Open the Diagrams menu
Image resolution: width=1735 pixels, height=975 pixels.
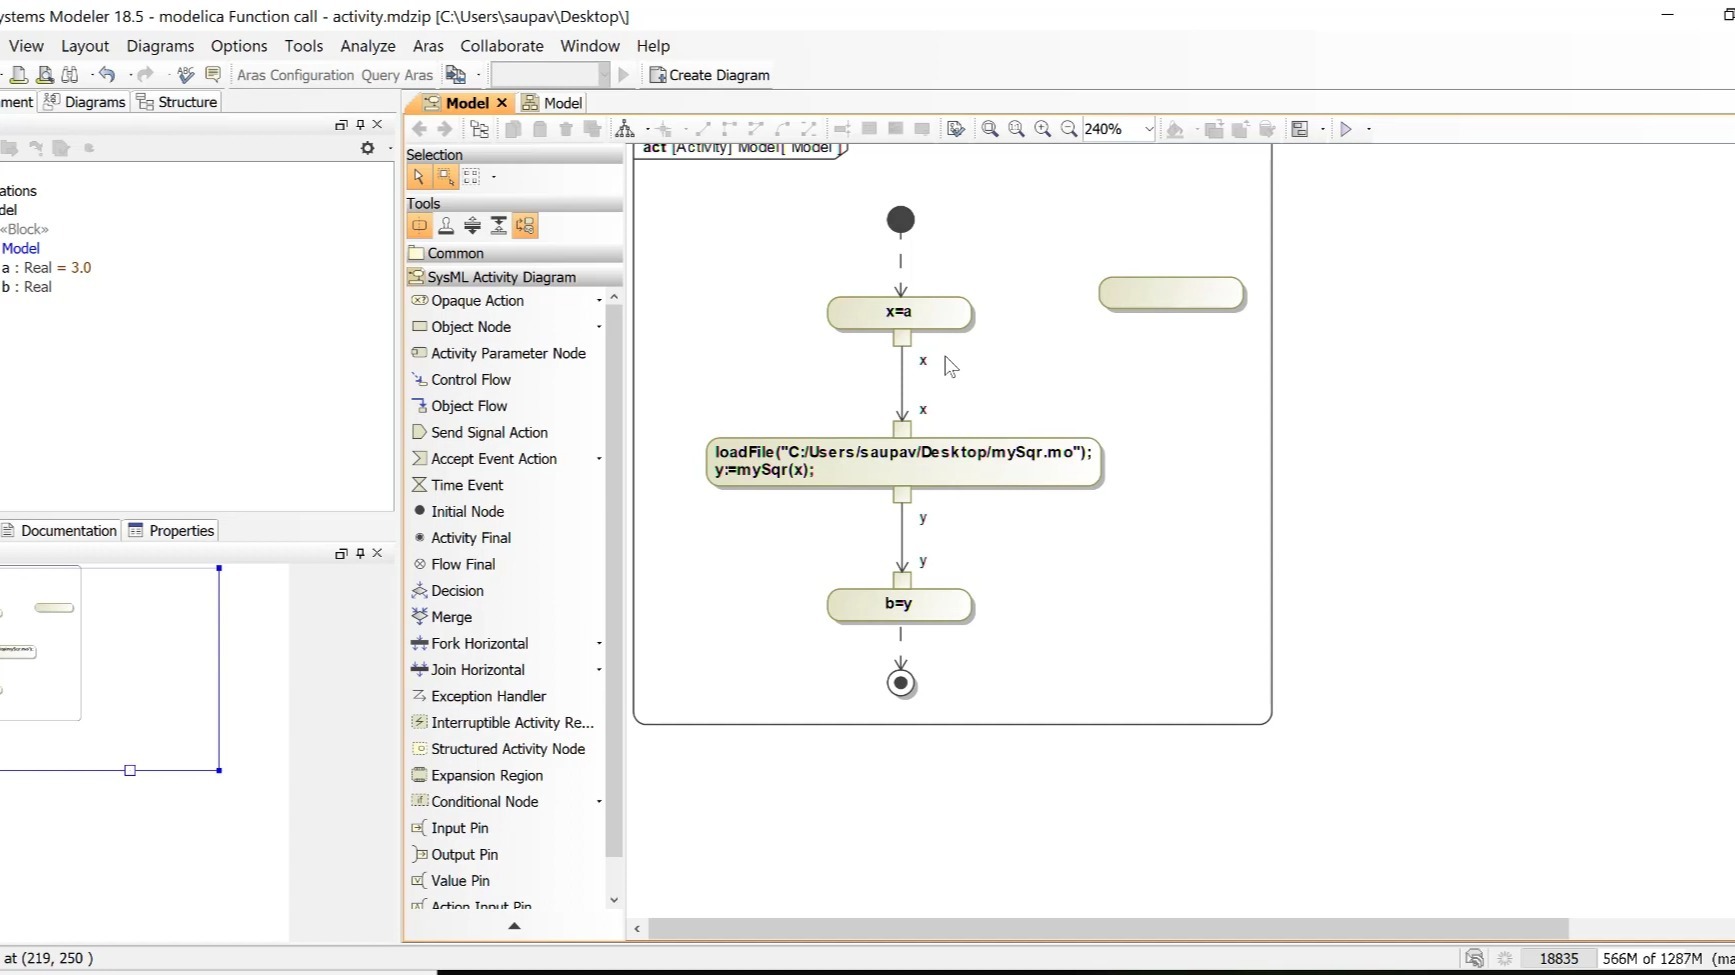[x=160, y=46]
